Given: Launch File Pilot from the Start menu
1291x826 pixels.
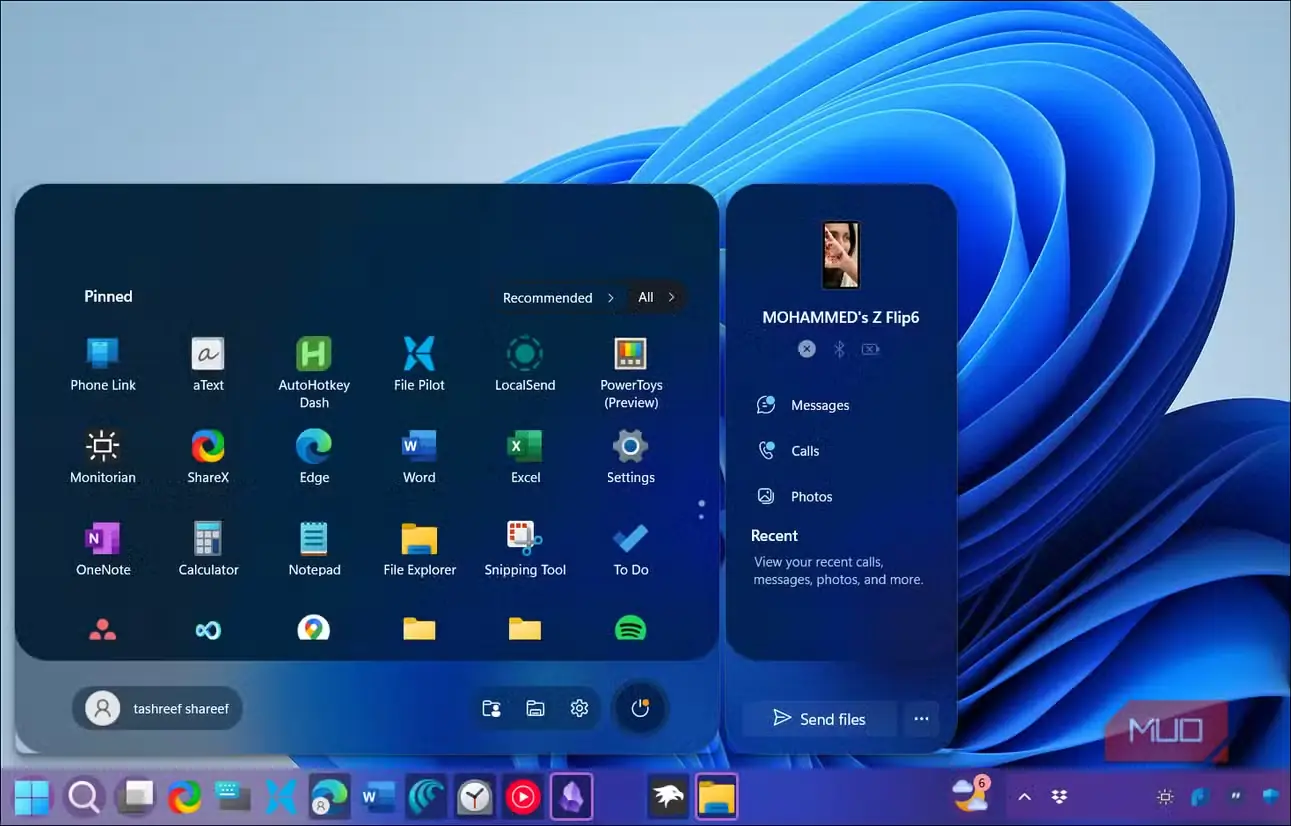Looking at the screenshot, I should 419,364.
